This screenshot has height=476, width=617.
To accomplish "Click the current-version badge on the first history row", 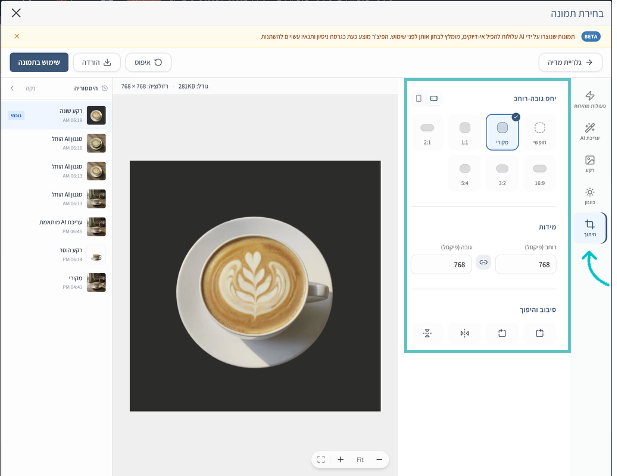I will [x=16, y=115].
